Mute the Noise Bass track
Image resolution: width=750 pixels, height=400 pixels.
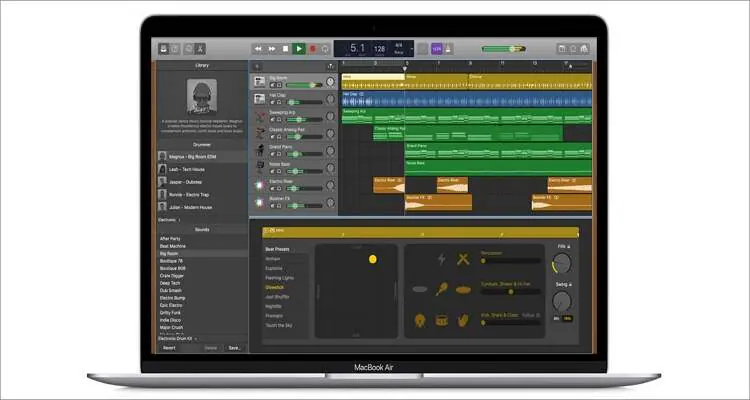pyautogui.click(x=273, y=171)
